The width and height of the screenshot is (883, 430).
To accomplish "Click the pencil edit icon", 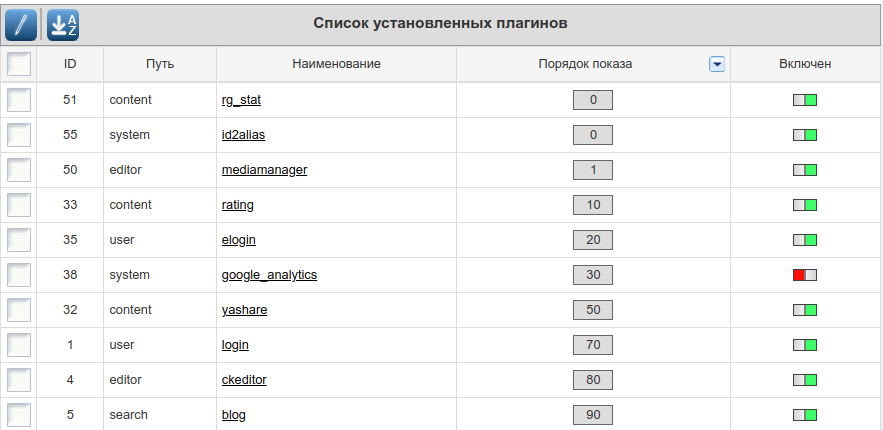I will tap(21, 24).
